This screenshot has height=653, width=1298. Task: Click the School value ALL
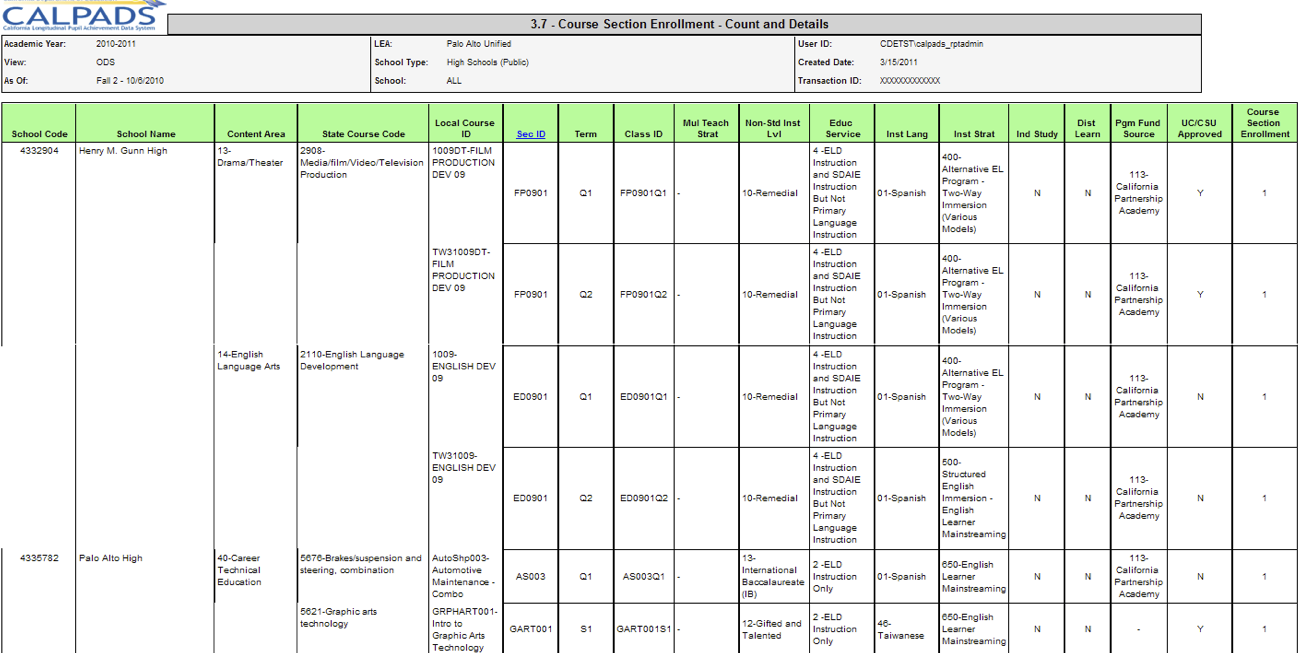pyautogui.click(x=454, y=81)
